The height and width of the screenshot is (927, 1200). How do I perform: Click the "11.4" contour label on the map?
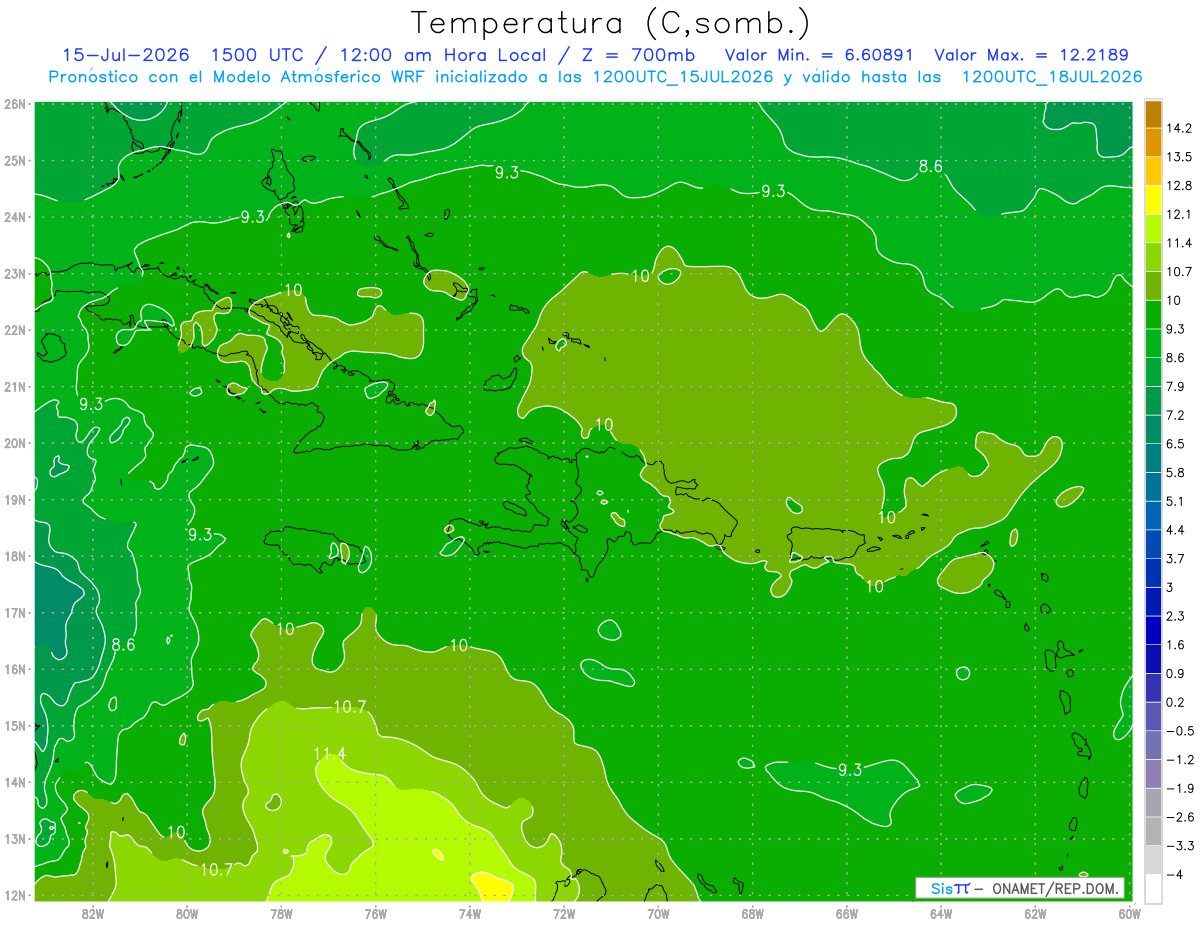[x=329, y=753]
